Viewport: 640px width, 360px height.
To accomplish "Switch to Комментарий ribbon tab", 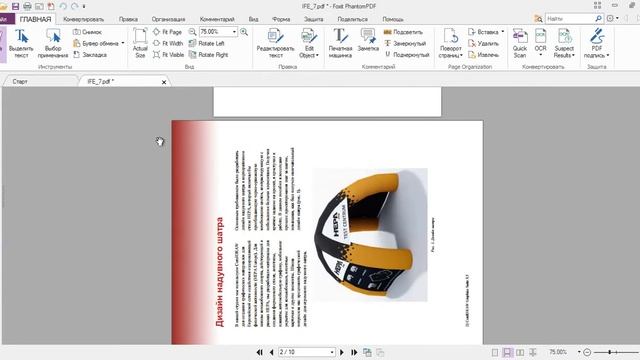I will (x=217, y=19).
